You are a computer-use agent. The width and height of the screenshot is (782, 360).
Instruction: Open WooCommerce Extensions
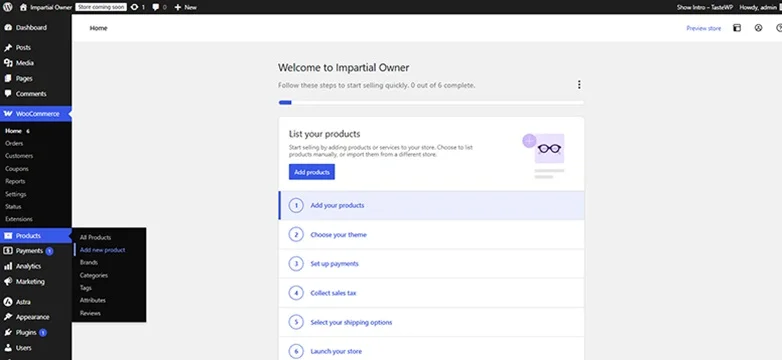tap(18, 219)
